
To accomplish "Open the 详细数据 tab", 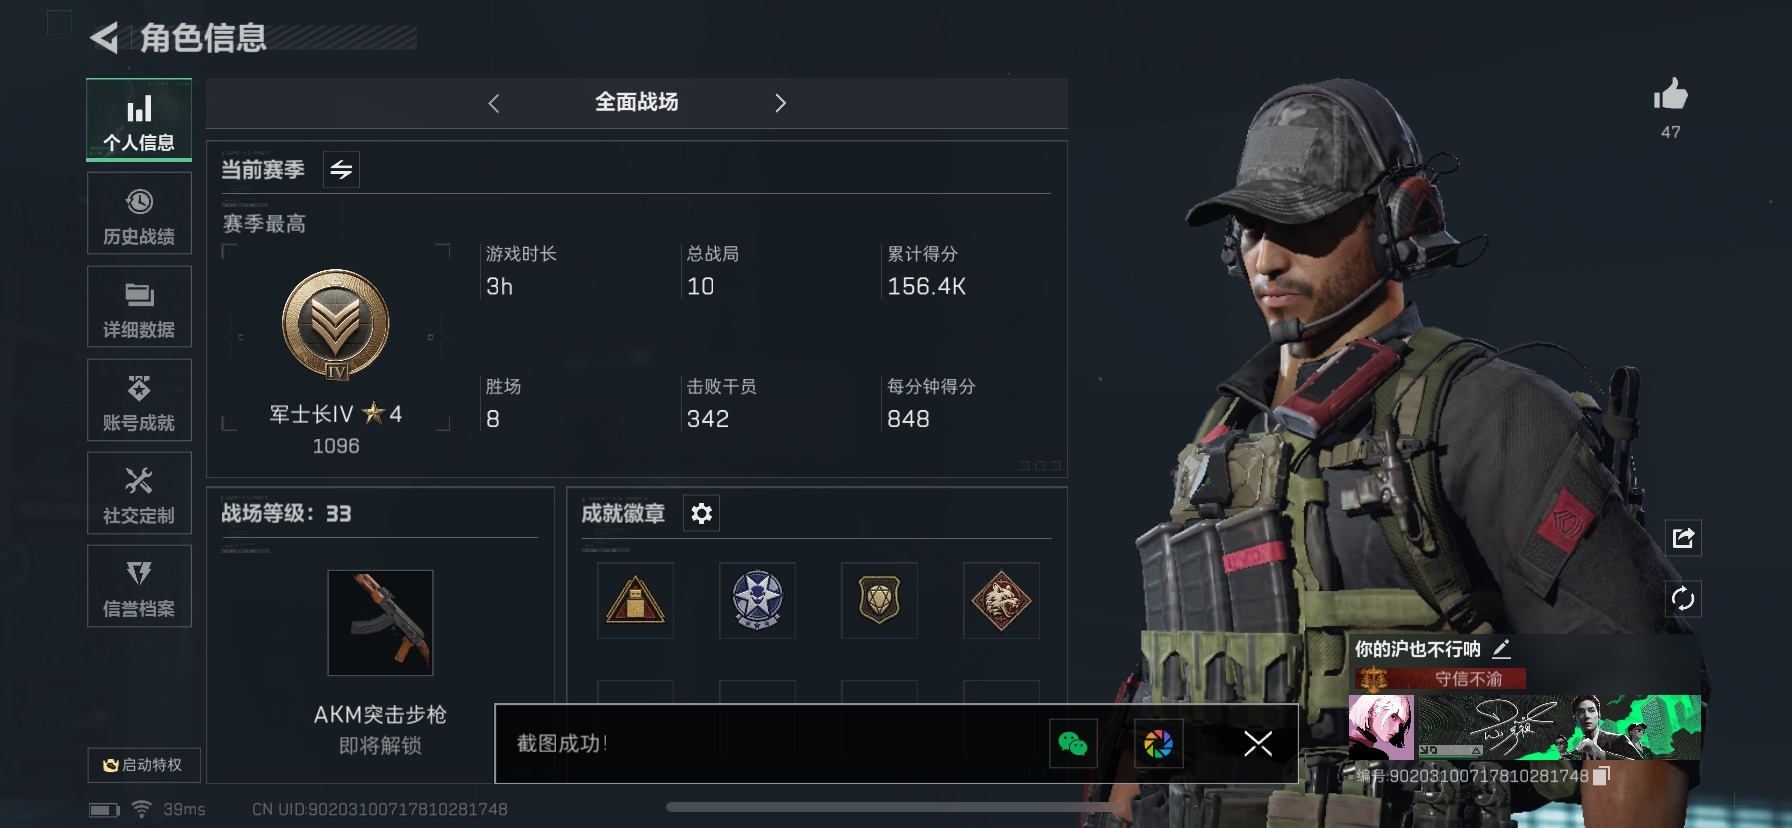I will (139, 308).
